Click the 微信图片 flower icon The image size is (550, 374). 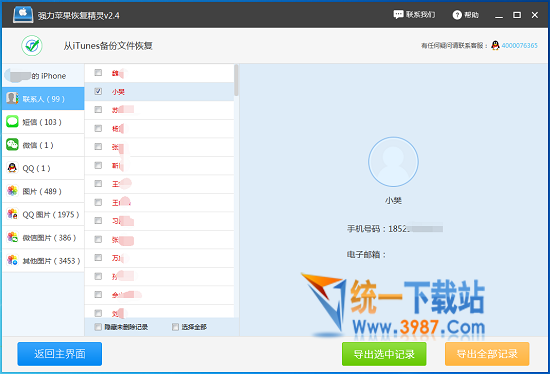pyautogui.click(x=12, y=237)
